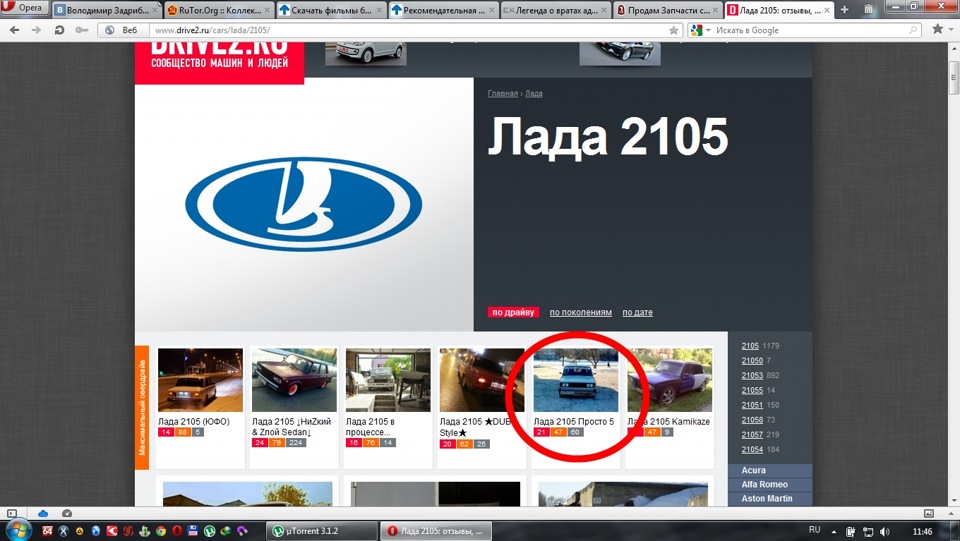Sort cars по поколениям

coord(580,312)
